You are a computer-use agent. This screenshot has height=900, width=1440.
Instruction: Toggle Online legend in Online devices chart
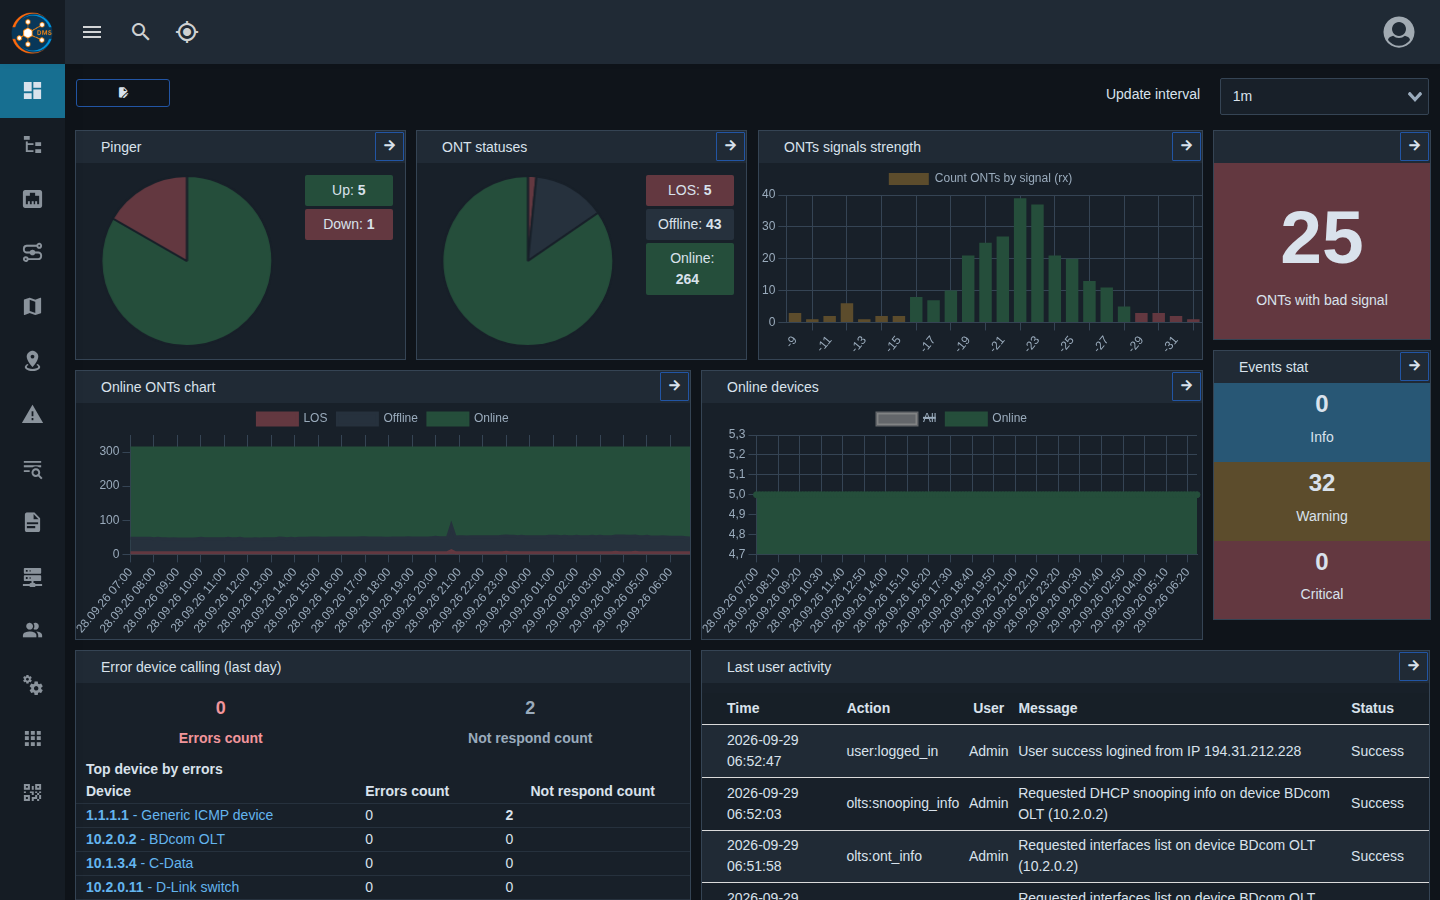[986, 418]
